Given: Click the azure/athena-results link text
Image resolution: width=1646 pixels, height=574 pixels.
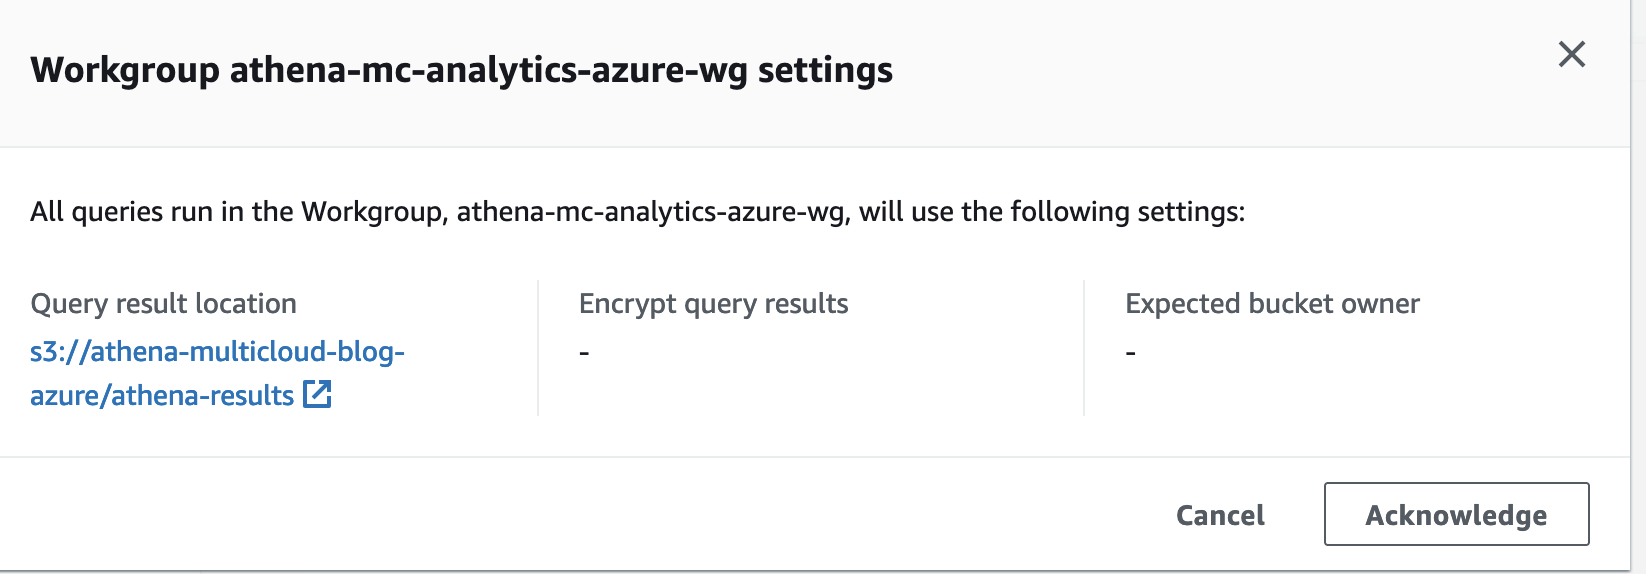Looking at the screenshot, I should [x=161, y=396].
